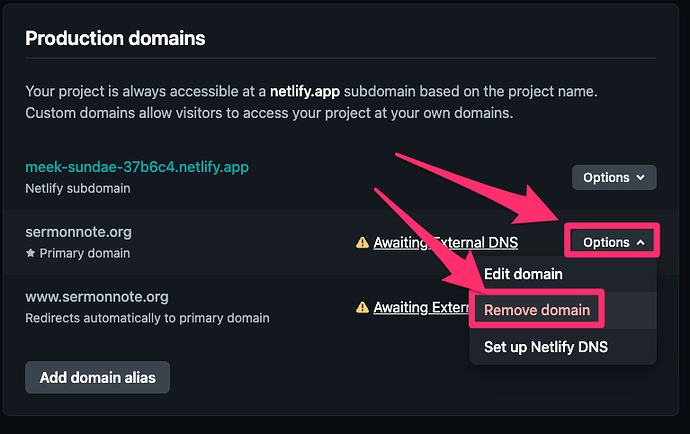Click the warning icon beside www.sermonnote.org status
690x434 pixels.
coord(362,307)
